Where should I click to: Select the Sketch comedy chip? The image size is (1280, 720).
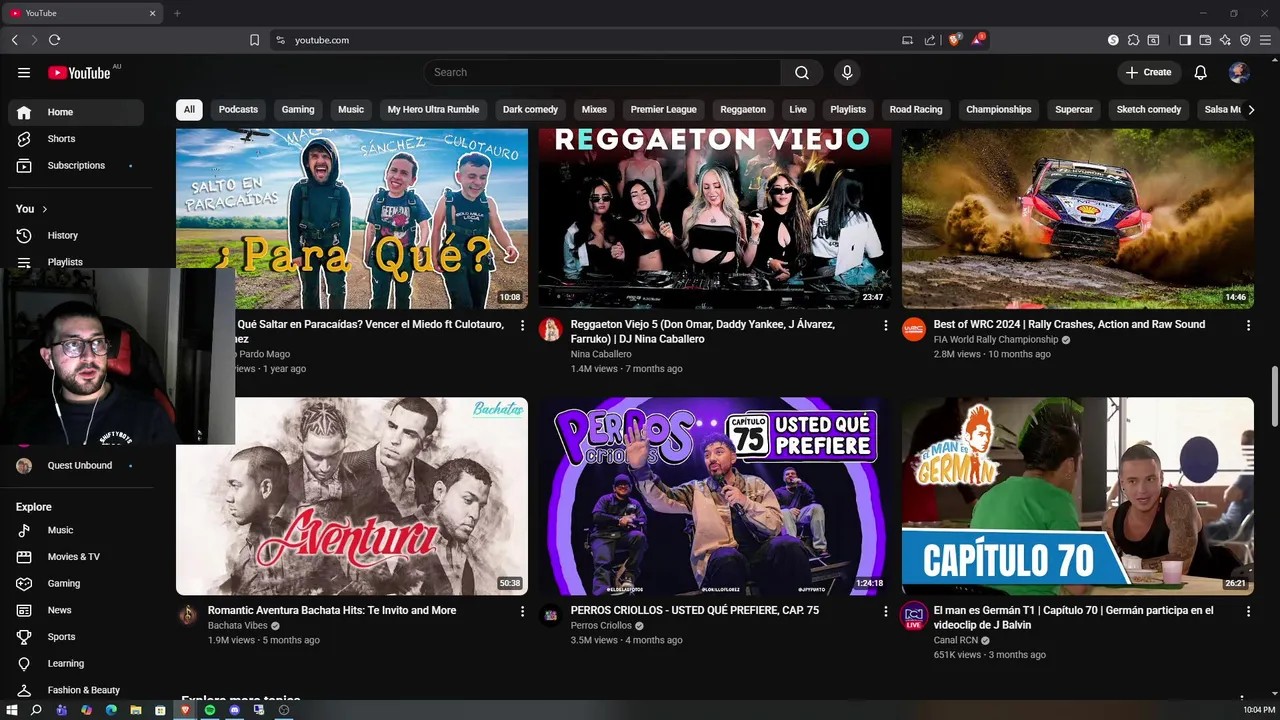pyautogui.click(x=1149, y=110)
